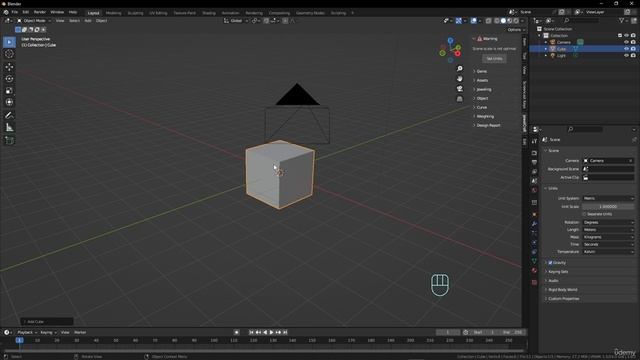Select the Rotate tool
The image size is (640, 360).
(9, 78)
